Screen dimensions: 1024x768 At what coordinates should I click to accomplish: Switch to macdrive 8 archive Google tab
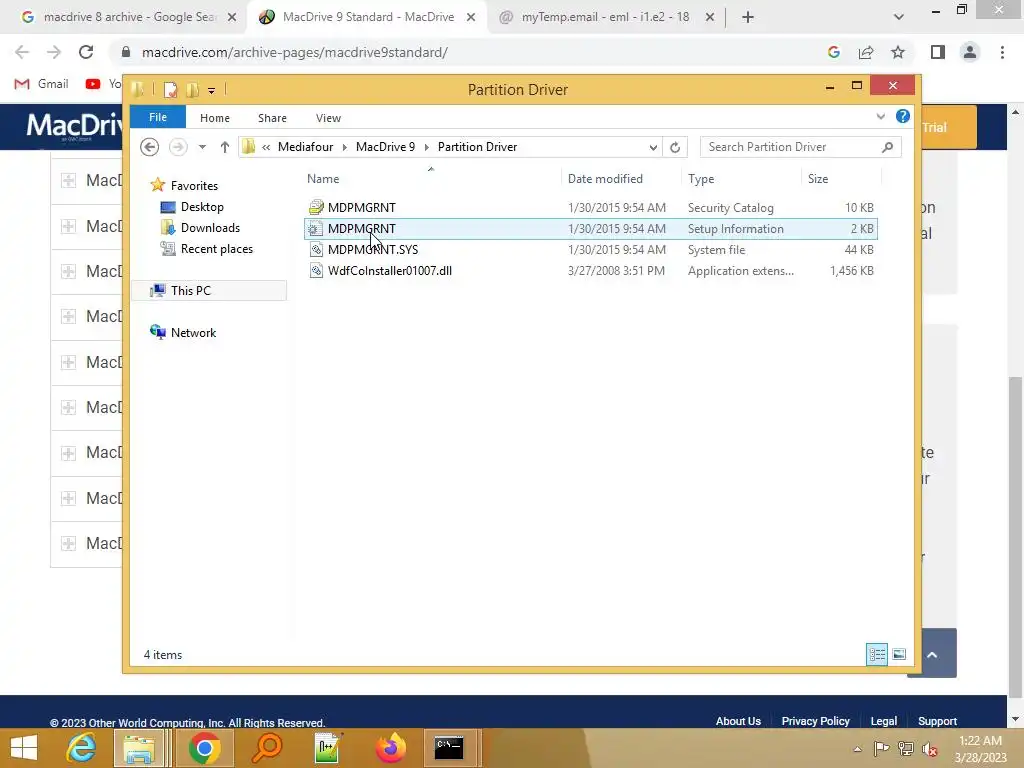tap(129, 17)
